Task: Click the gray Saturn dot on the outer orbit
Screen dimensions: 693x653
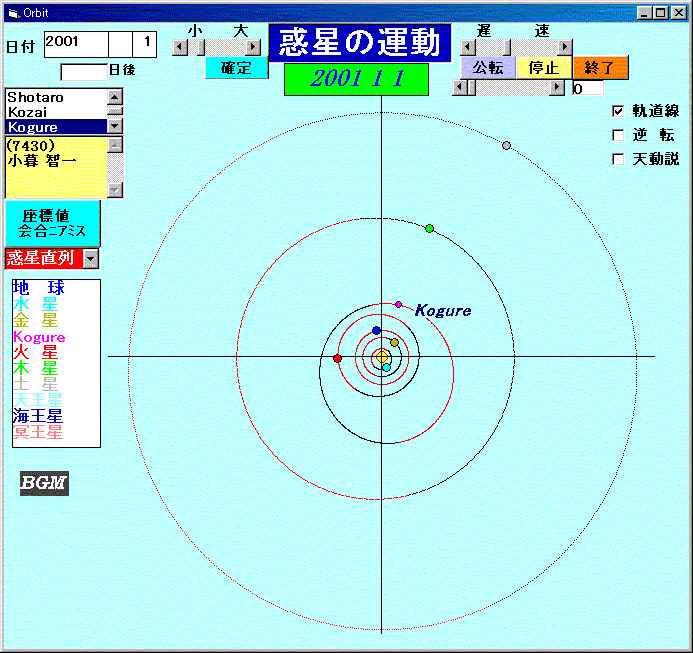Action: (x=507, y=146)
